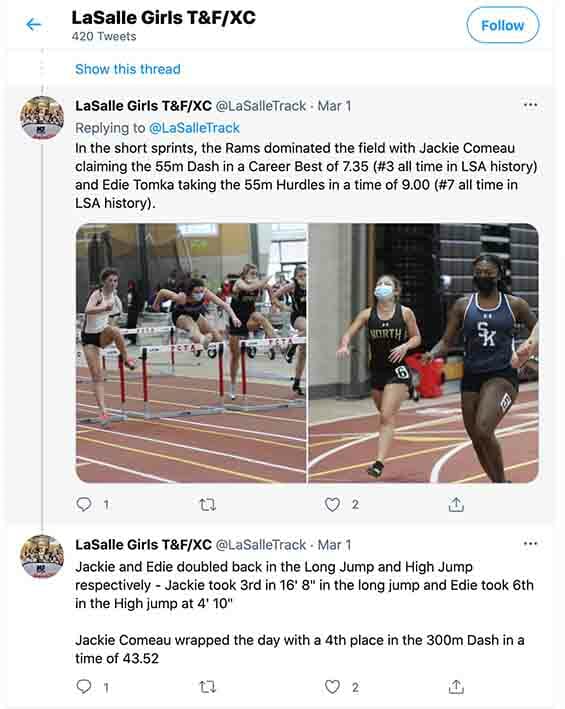Reply to the short sprints tweet
Image resolution: width=565 pixels, height=709 pixels.
[x=84, y=504]
